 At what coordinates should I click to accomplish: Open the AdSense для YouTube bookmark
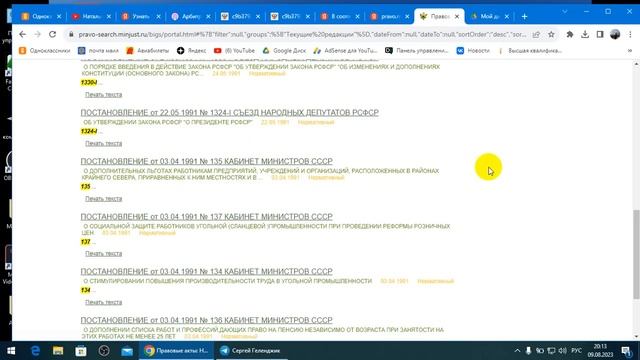(x=345, y=51)
